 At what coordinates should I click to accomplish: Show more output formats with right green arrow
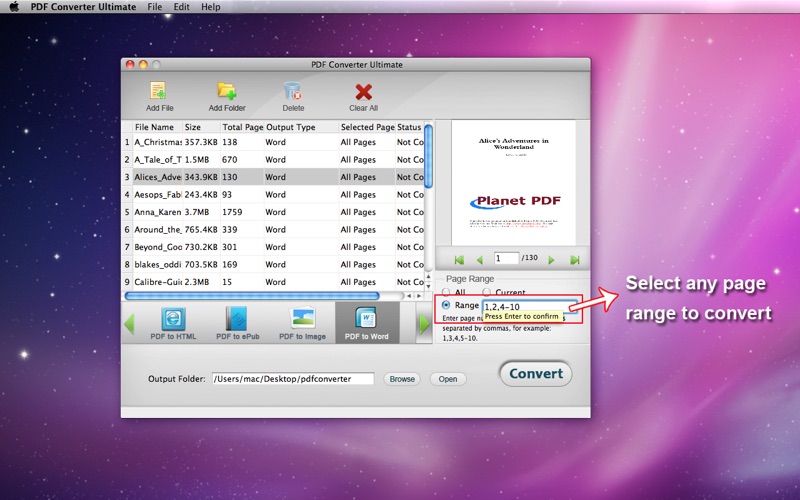424,323
